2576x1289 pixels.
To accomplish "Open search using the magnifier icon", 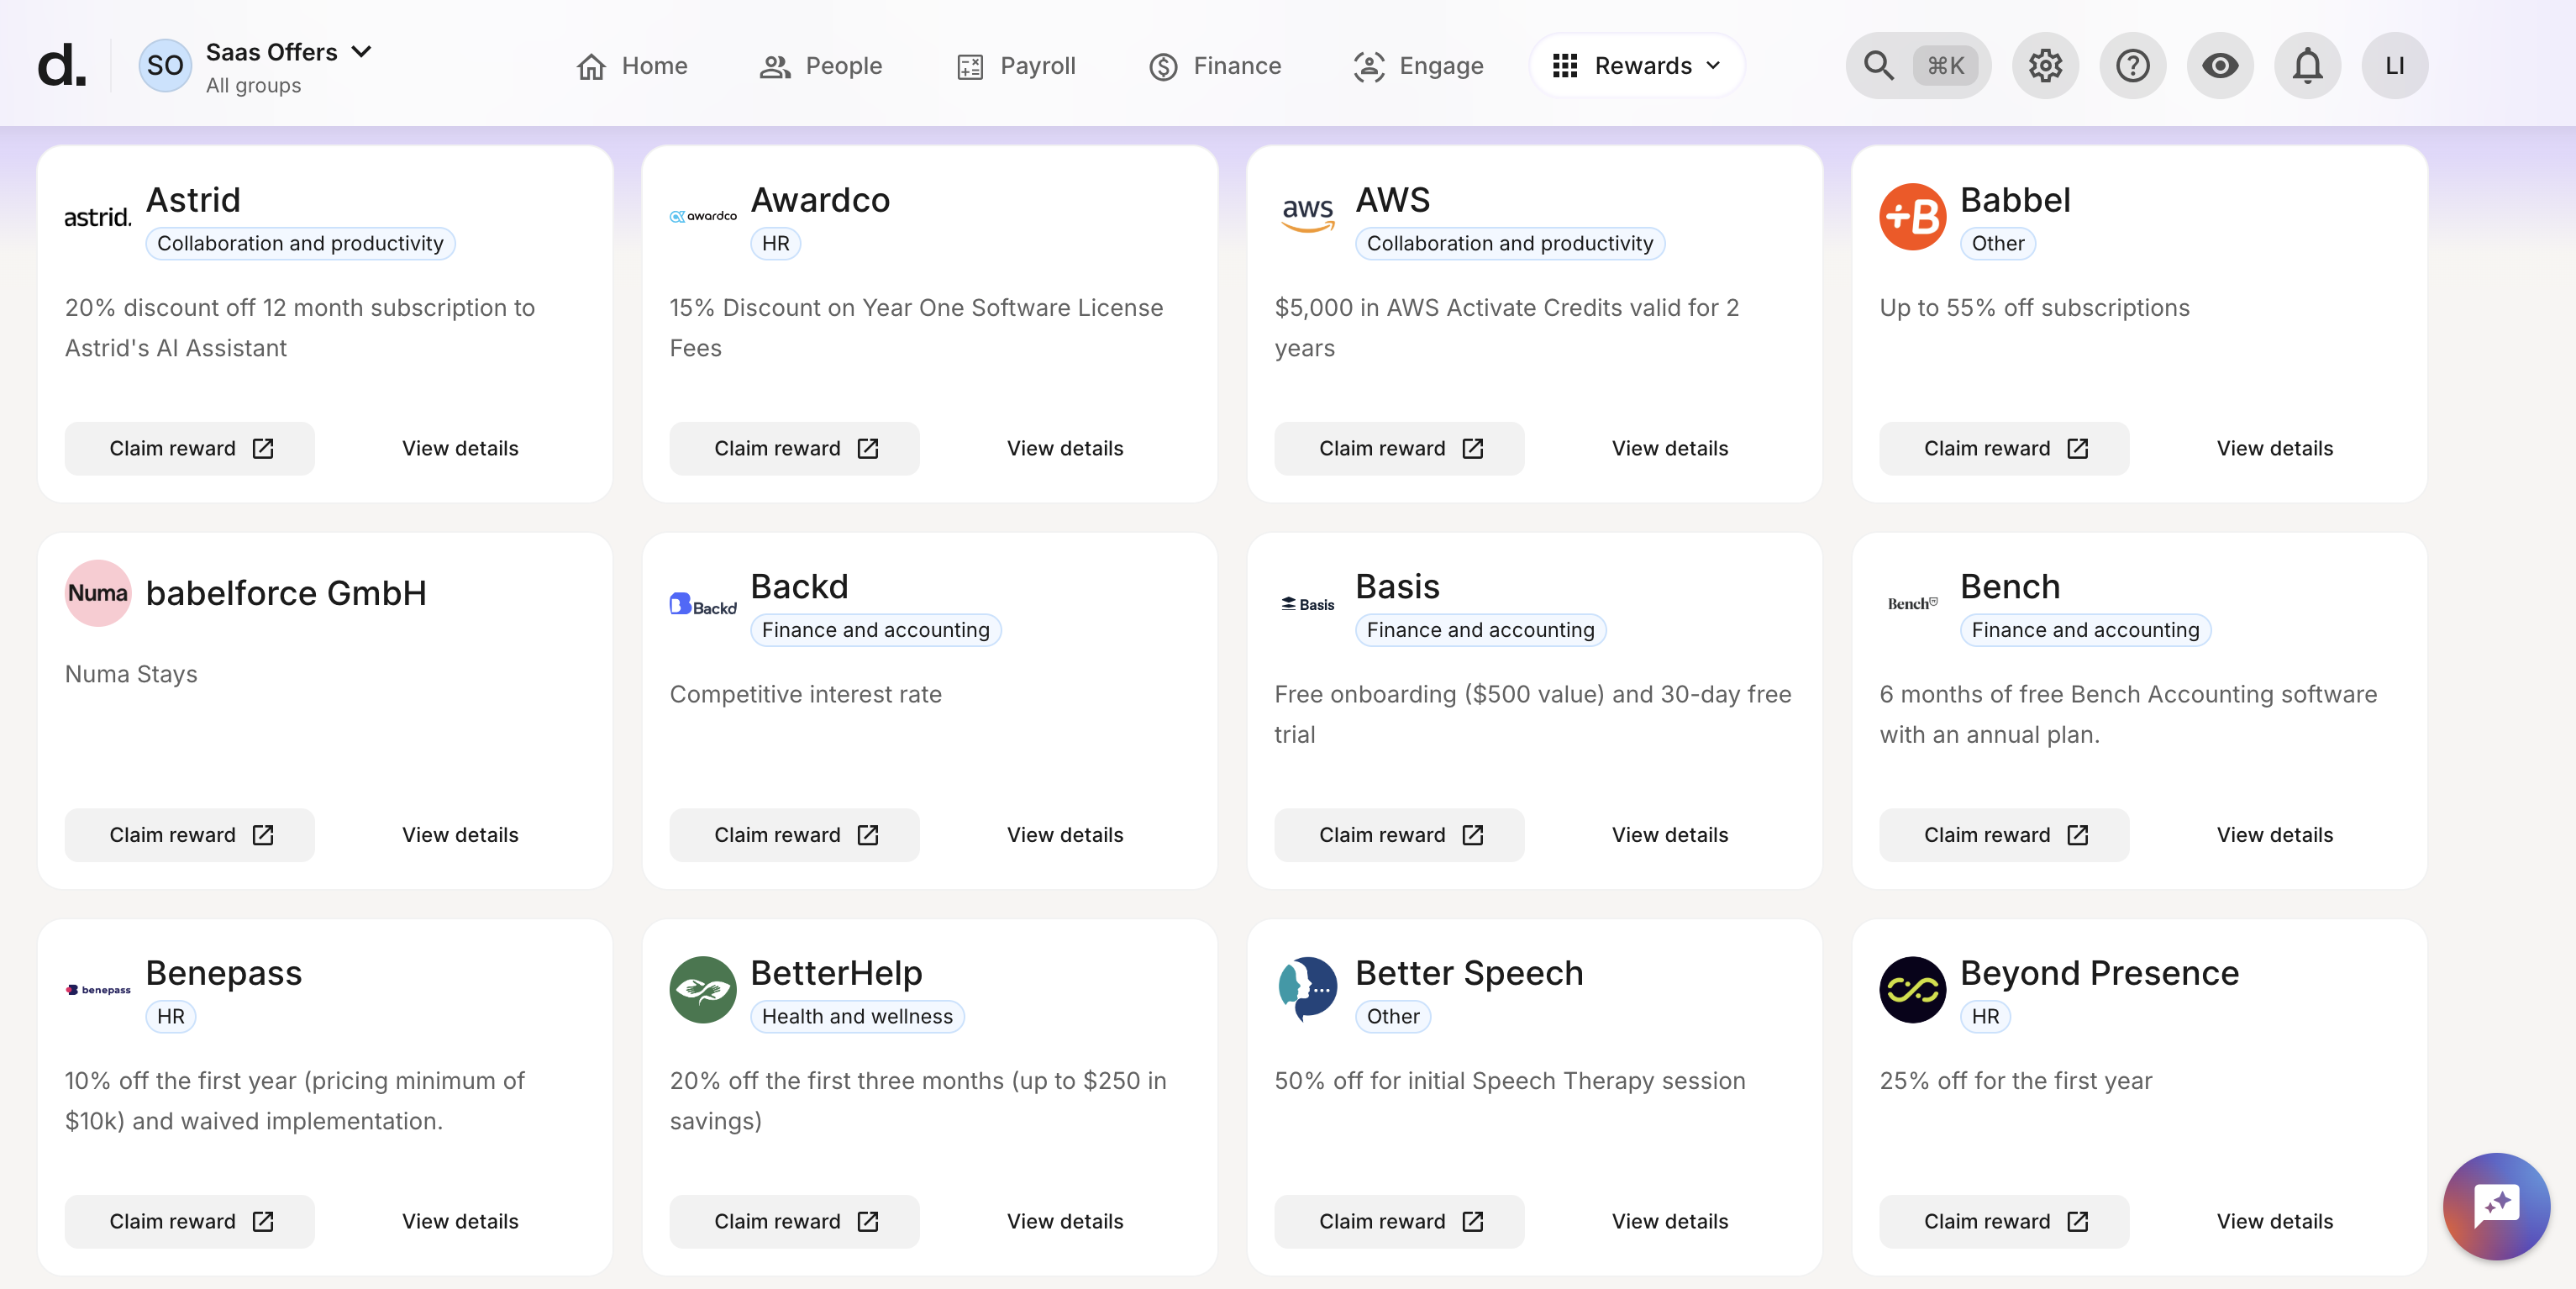I will coord(1878,65).
